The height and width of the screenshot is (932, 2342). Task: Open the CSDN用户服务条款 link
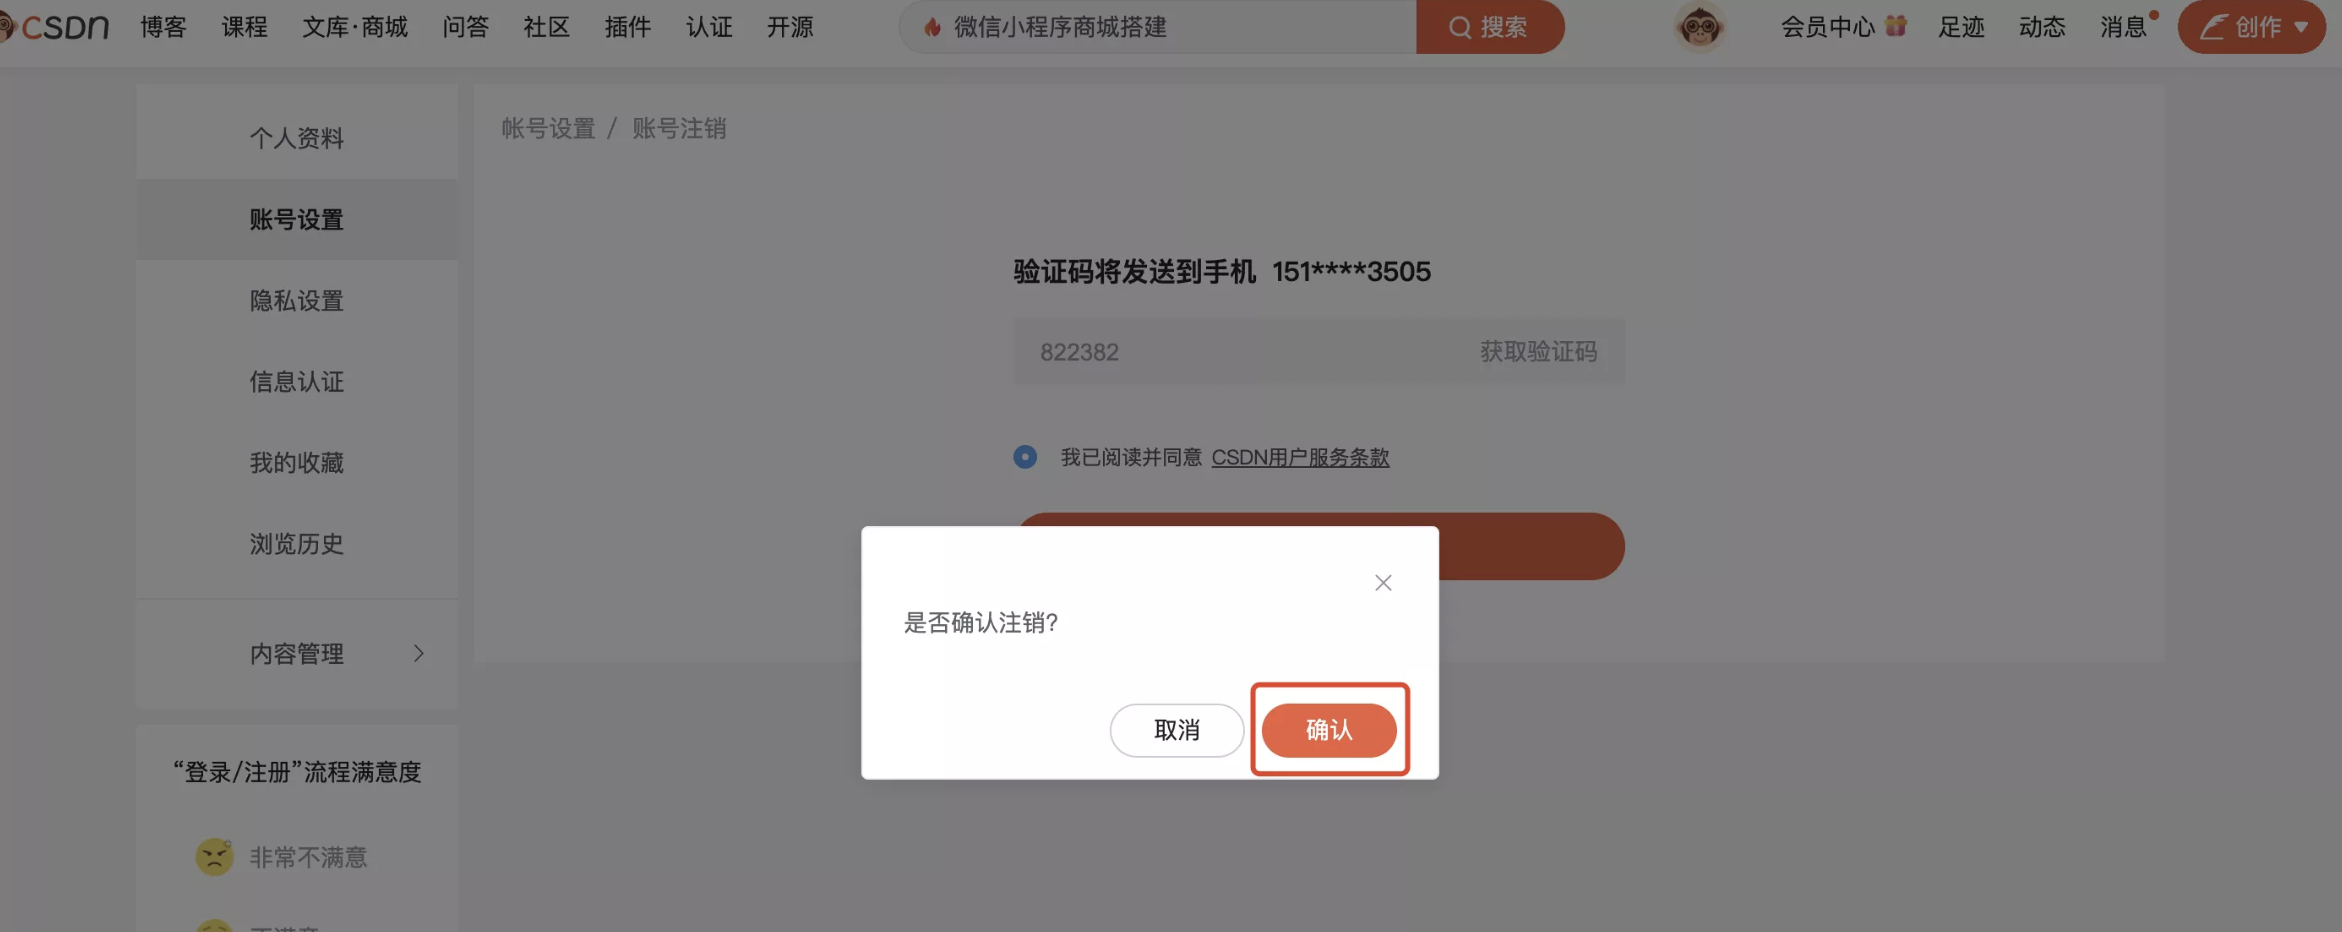coord(1300,457)
